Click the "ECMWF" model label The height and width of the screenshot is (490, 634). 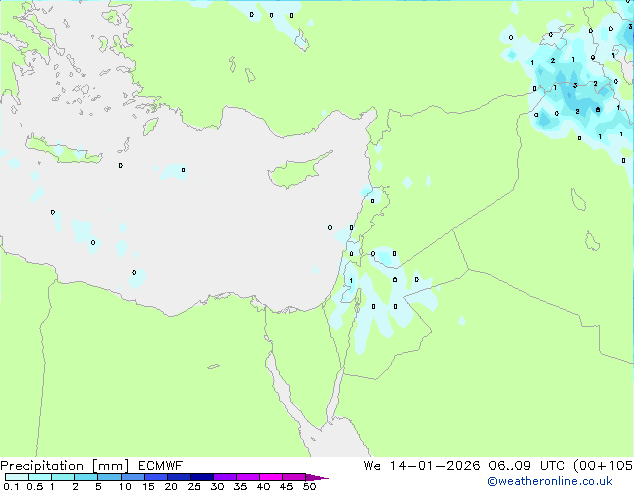pyautogui.click(x=161, y=466)
